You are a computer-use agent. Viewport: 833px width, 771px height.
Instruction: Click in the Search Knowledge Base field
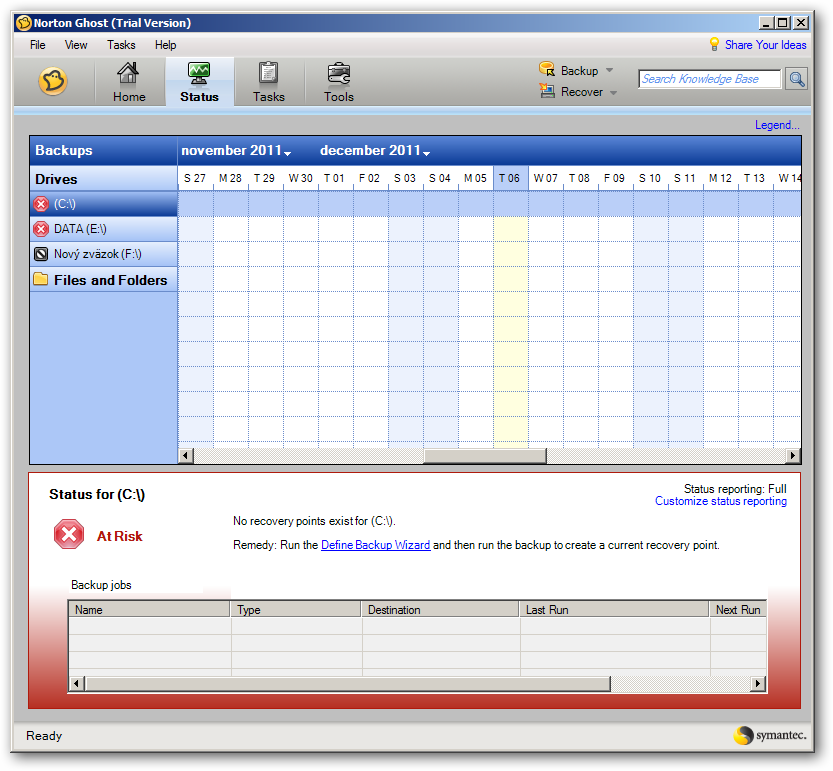pyautogui.click(x=710, y=79)
